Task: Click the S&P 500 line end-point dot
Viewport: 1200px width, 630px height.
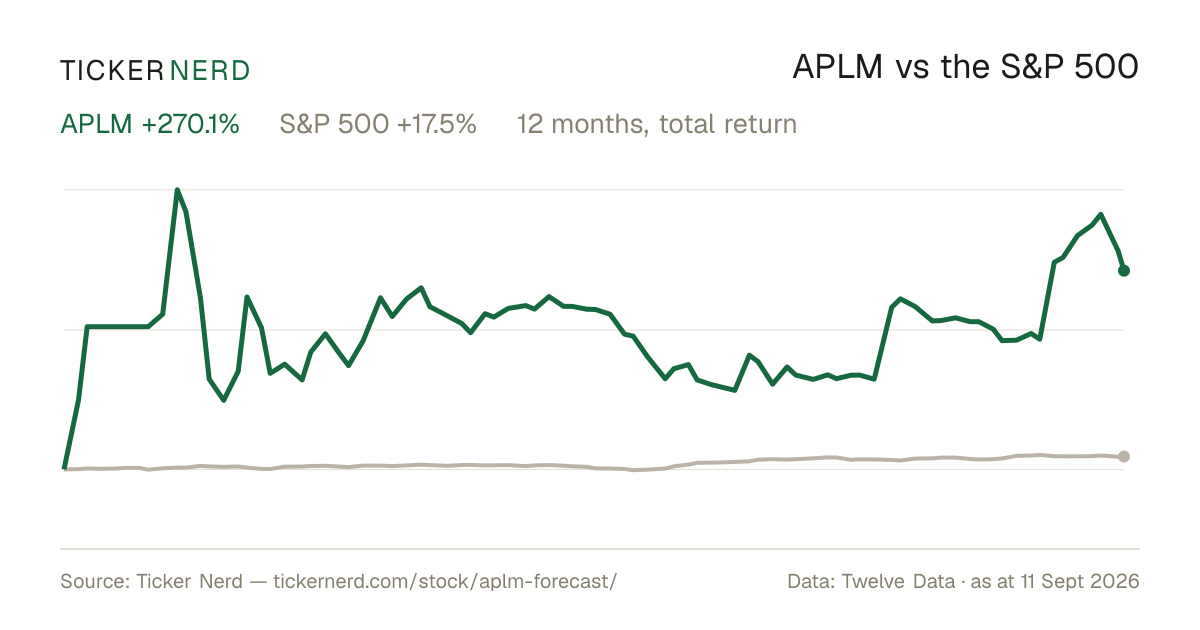Action: [1124, 457]
